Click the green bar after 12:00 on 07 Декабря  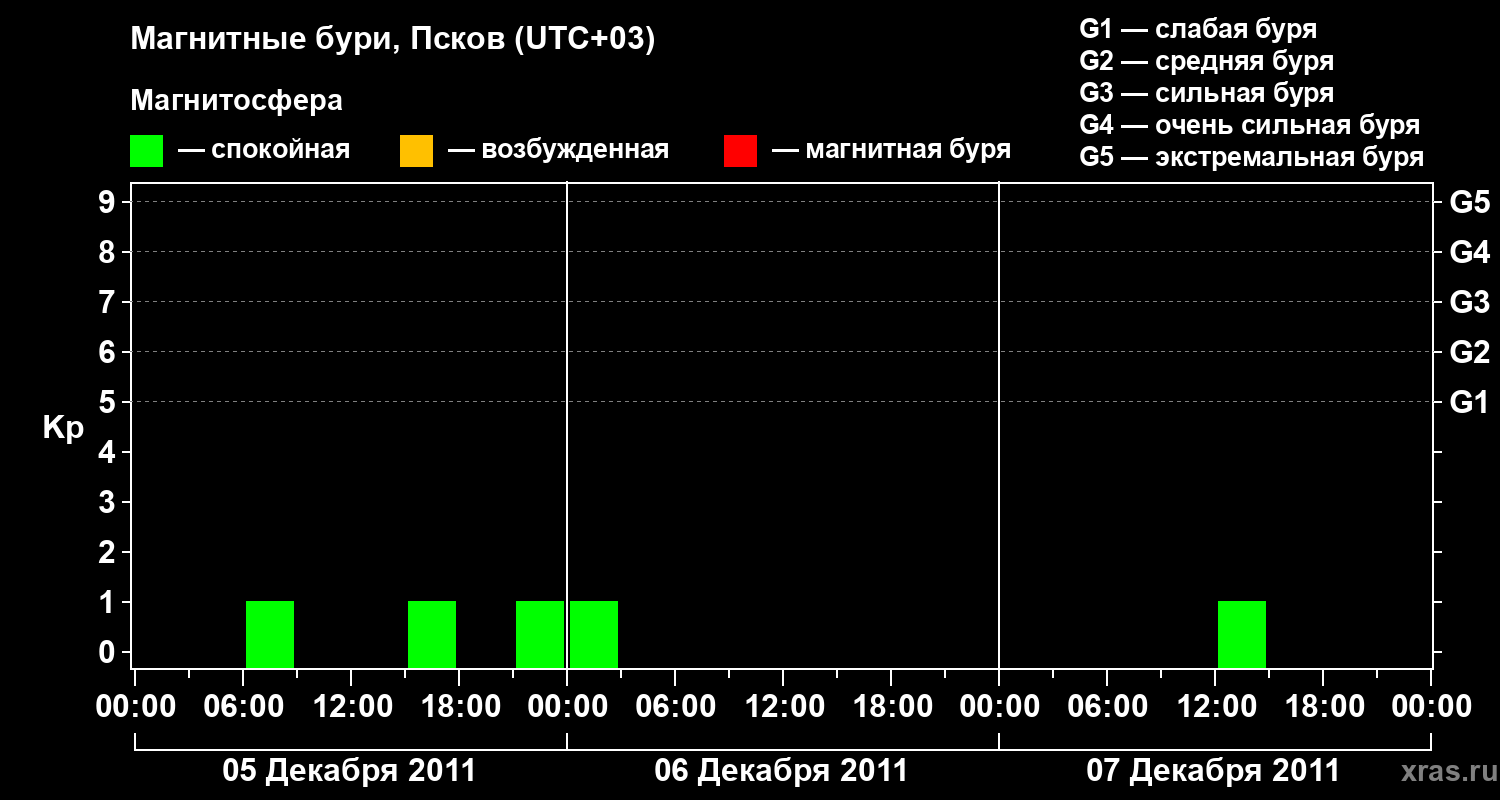pyautogui.click(x=1242, y=634)
